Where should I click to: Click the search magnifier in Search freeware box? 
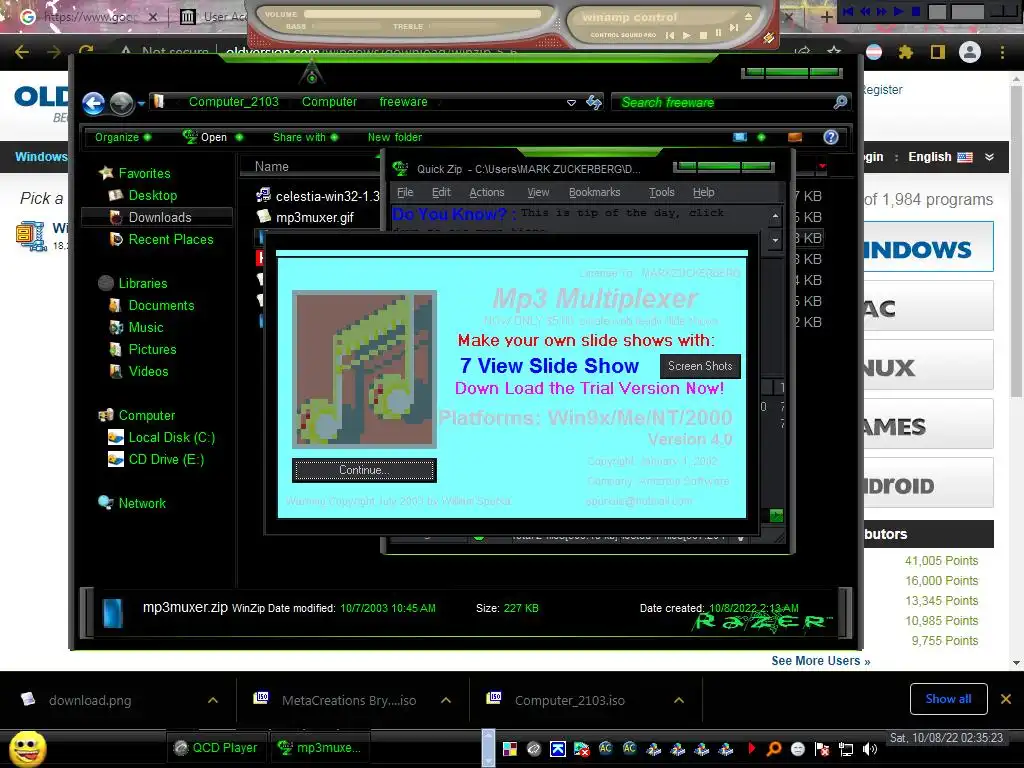click(840, 102)
